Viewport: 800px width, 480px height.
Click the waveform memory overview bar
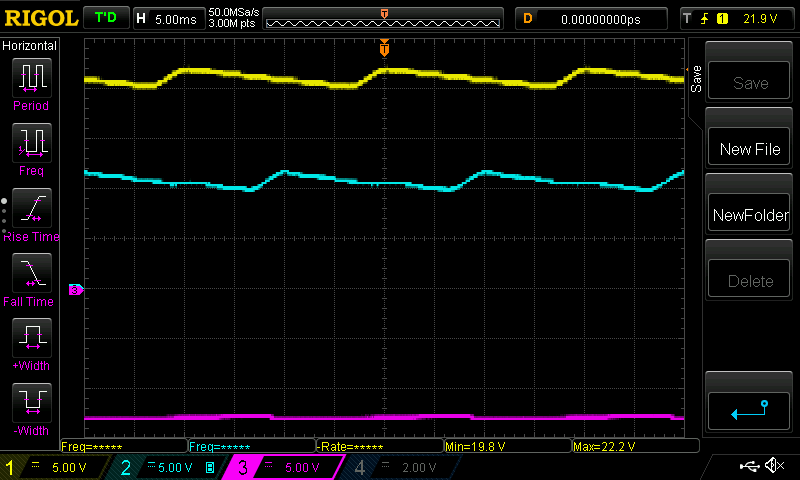tap(385, 18)
